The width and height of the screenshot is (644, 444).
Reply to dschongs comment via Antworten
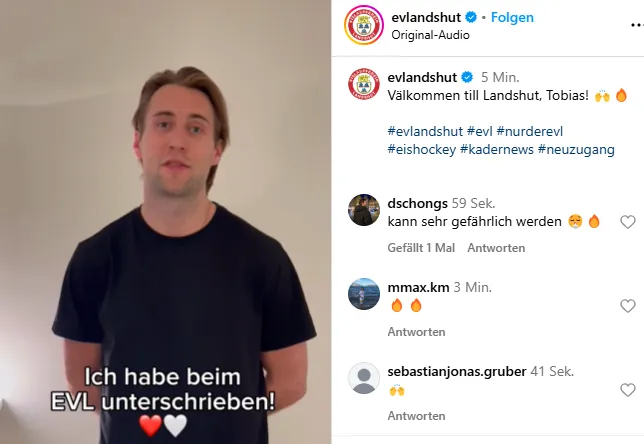[496, 248]
